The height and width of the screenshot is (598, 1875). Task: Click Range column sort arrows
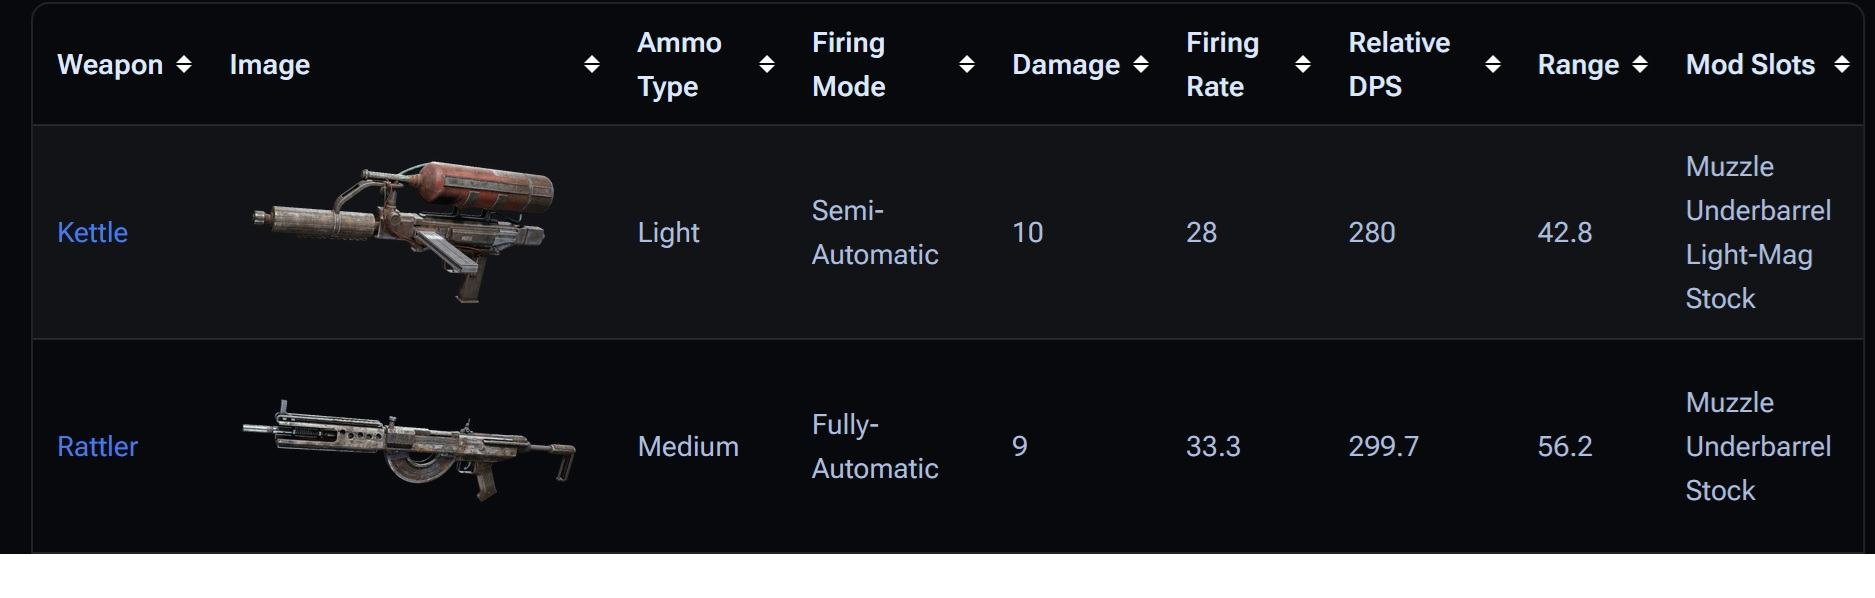[1640, 64]
